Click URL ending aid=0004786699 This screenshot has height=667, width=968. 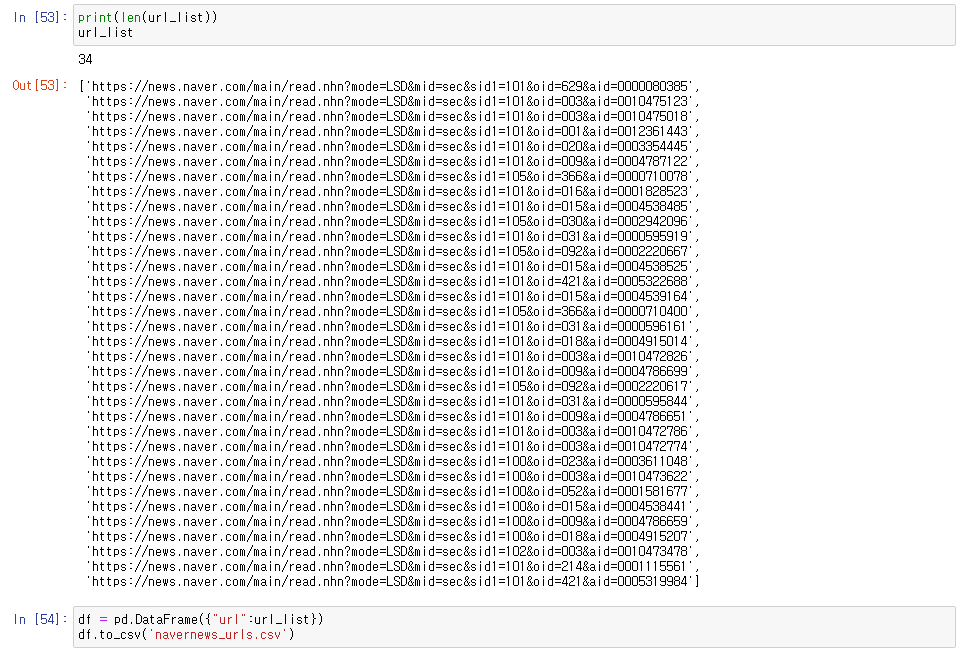(x=390, y=372)
